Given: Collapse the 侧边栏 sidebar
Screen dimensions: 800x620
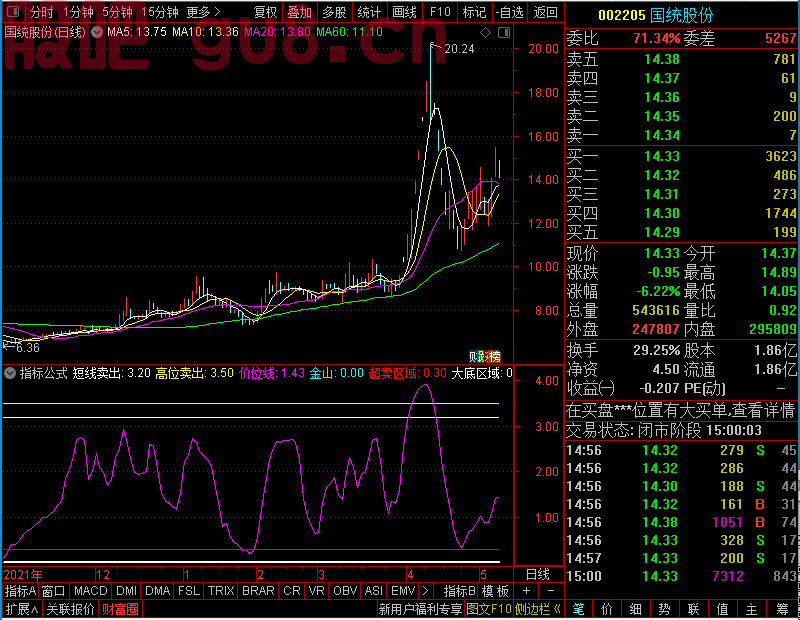Looking at the screenshot, I should coord(538,609).
